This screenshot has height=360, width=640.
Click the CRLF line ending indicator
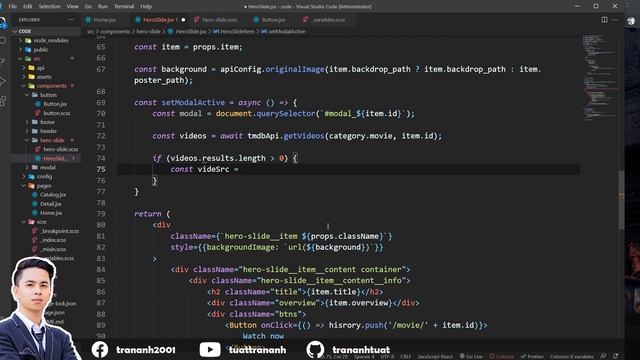(x=405, y=356)
